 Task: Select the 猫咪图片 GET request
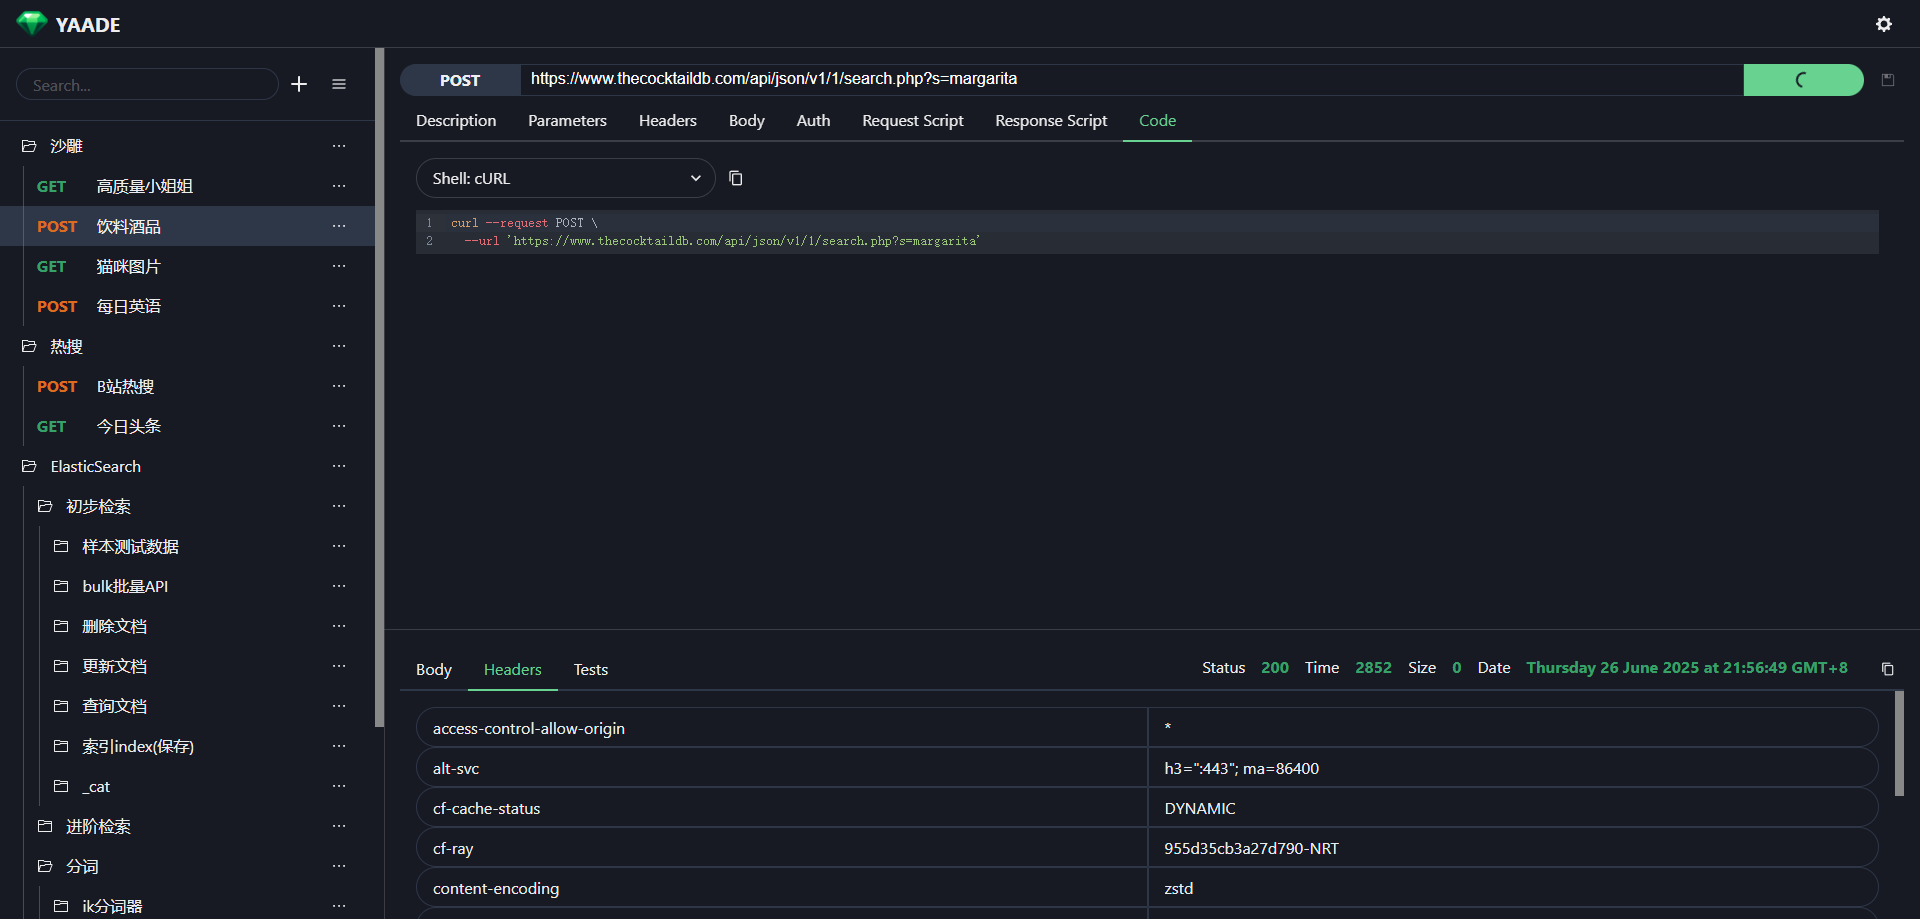(128, 267)
